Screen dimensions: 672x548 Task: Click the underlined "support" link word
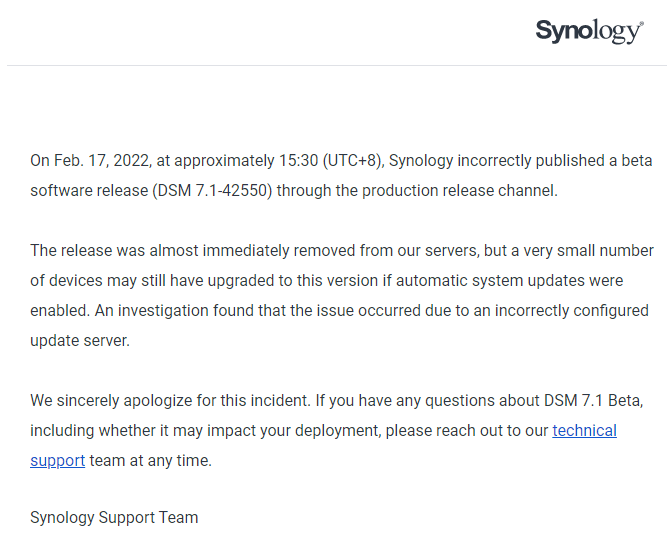(x=57, y=461)
